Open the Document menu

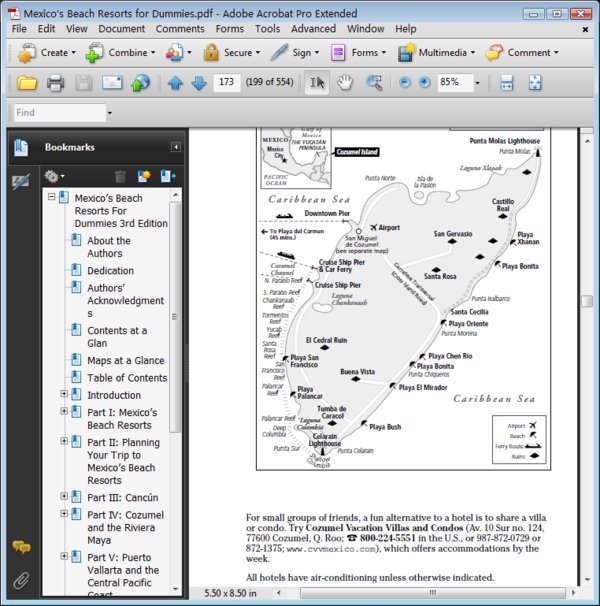click(x=121, y=29)
